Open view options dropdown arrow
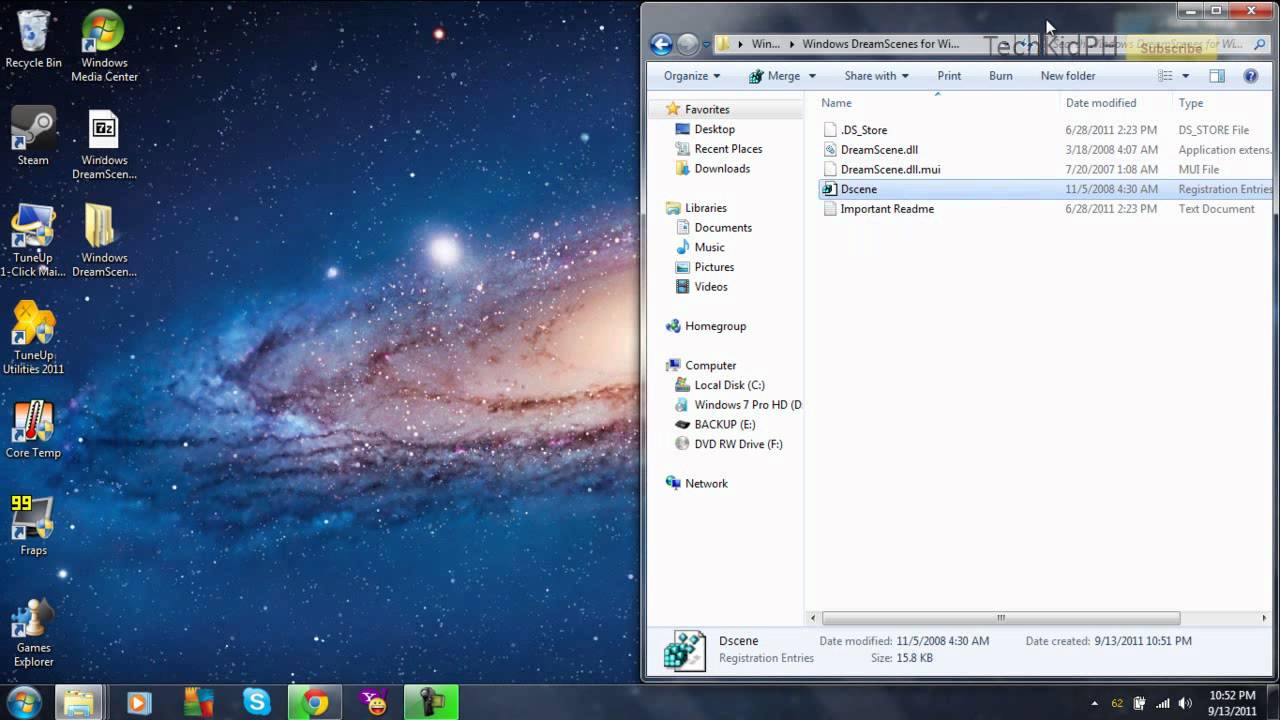 (x=1186, y=76)
